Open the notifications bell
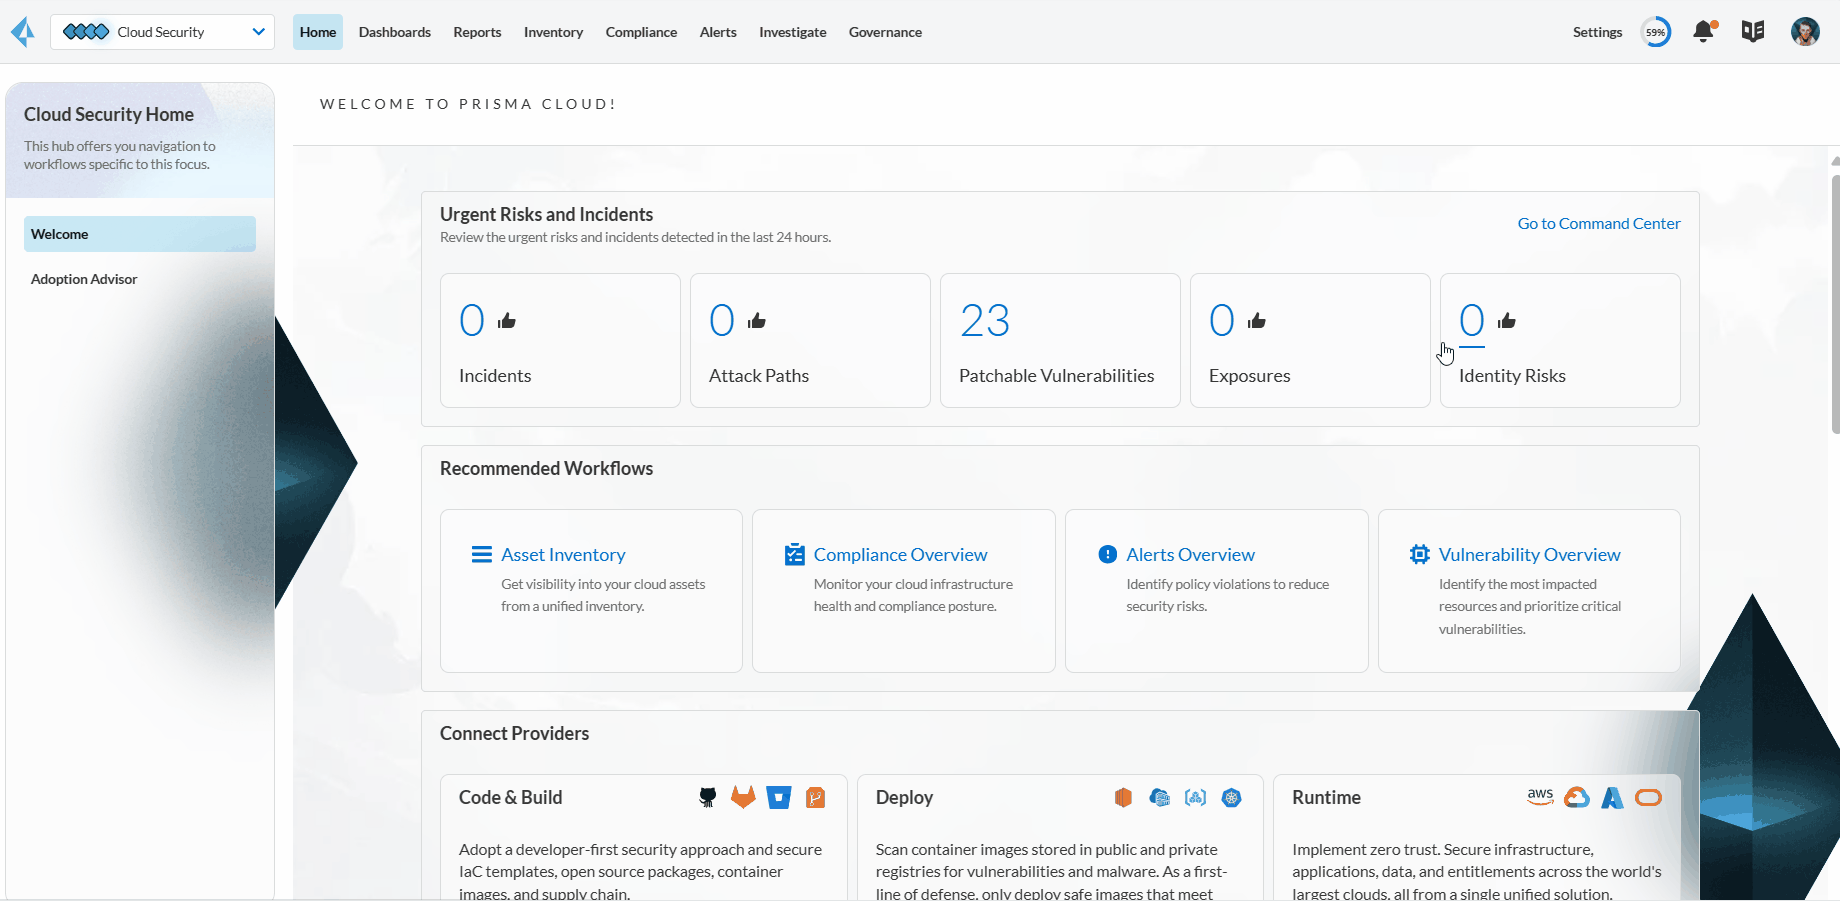 point(1704,32)
